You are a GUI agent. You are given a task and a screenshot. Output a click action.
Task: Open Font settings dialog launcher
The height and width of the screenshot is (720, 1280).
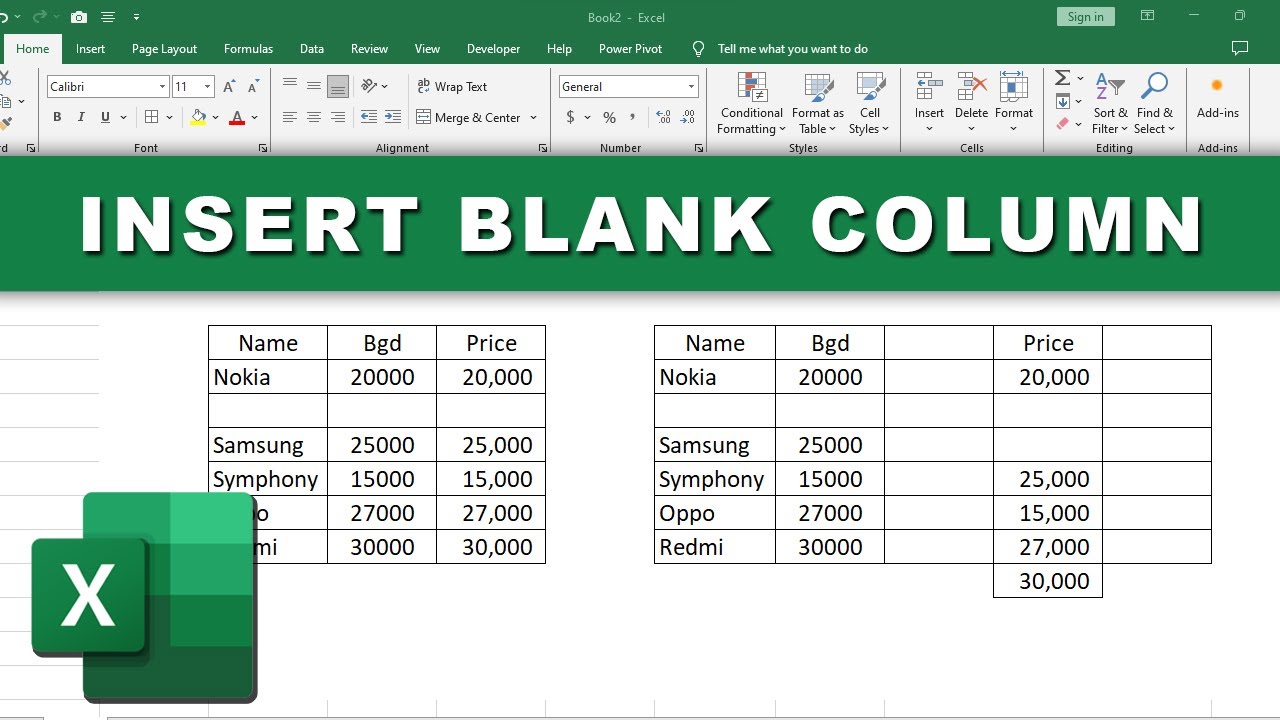pyautogui.click(x=263, y=148)
